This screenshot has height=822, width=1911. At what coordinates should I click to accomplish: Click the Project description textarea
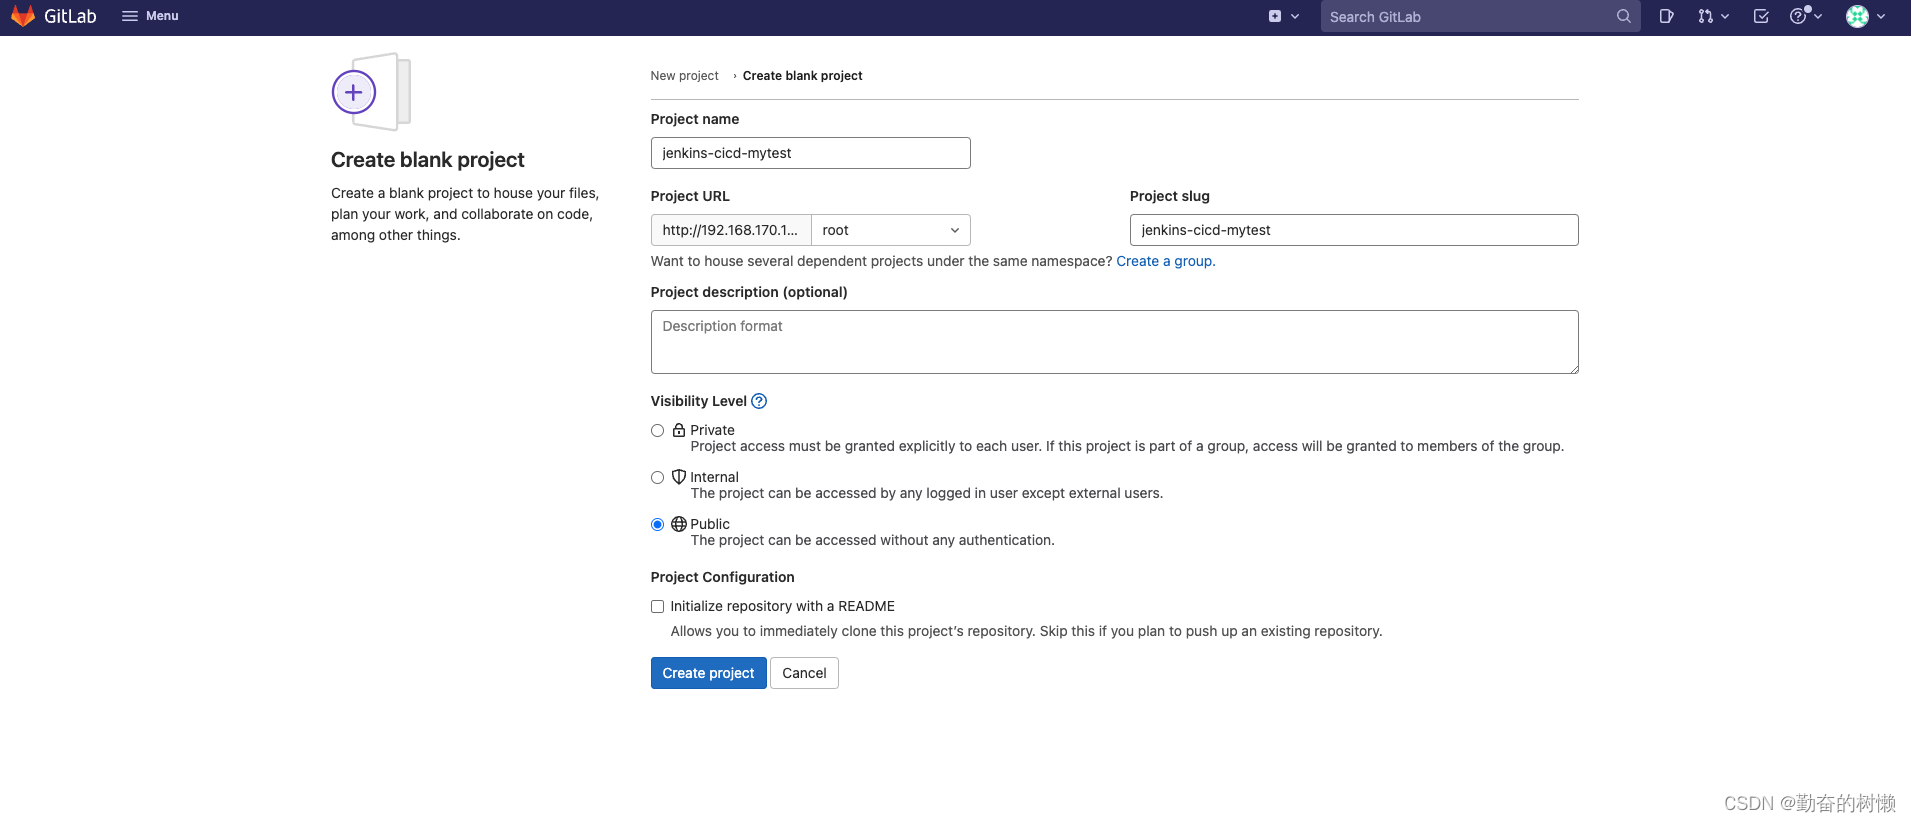1114,342
